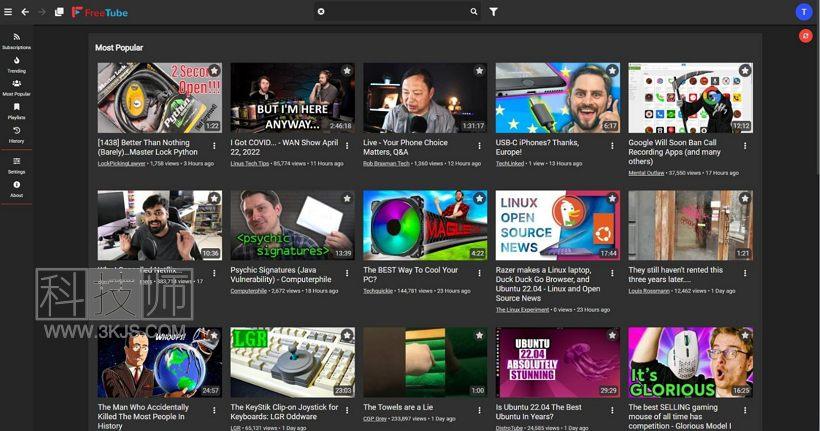820x431 pixels.
Task: Open title The Towels are a Lie
Action: (398, 407)
